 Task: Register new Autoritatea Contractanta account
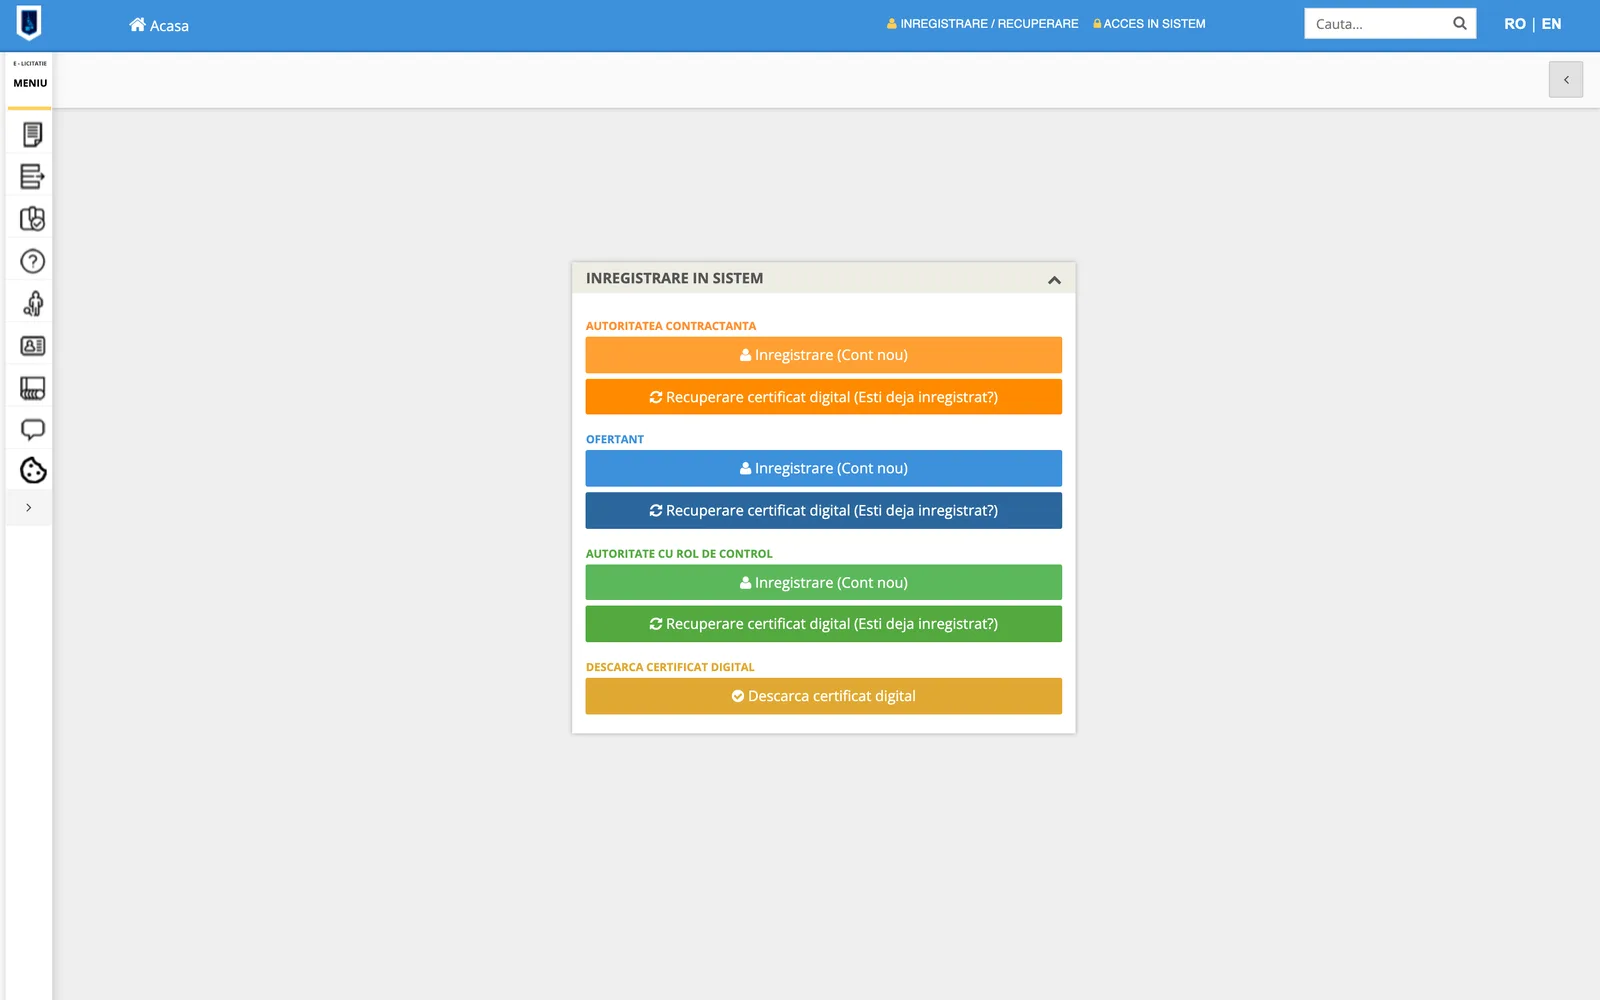coord(823,355)
